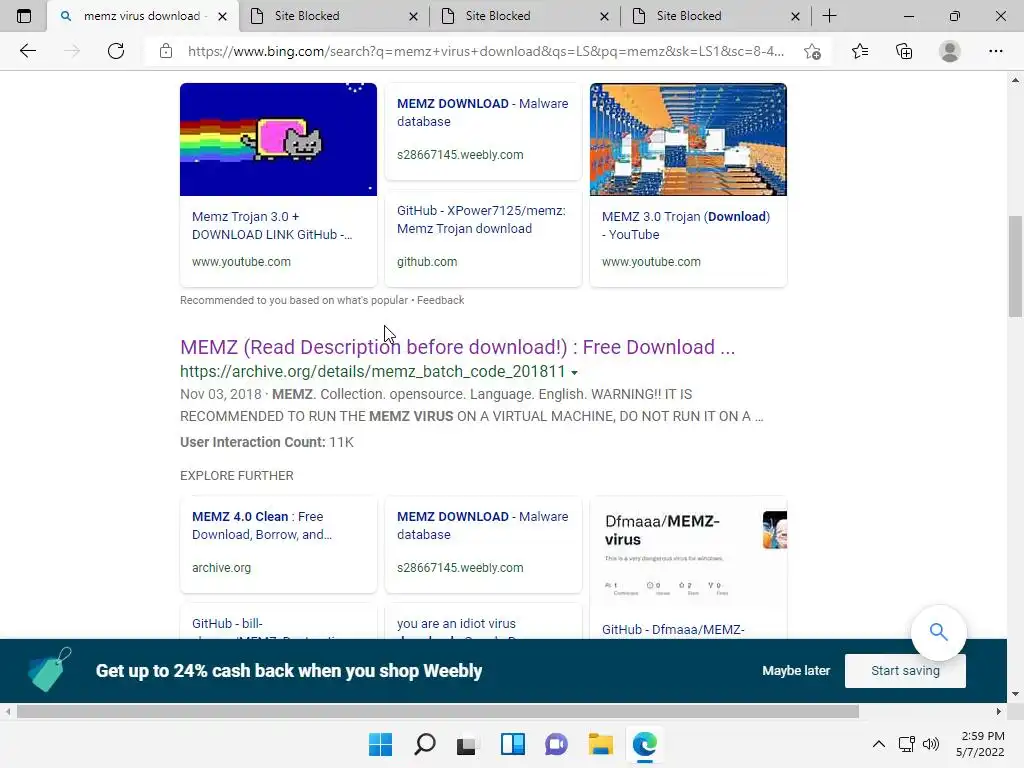Image resolution: width=1024 pixels, height=768 pixels.
Task: Open the Favorites list icon
Action: 859,51
